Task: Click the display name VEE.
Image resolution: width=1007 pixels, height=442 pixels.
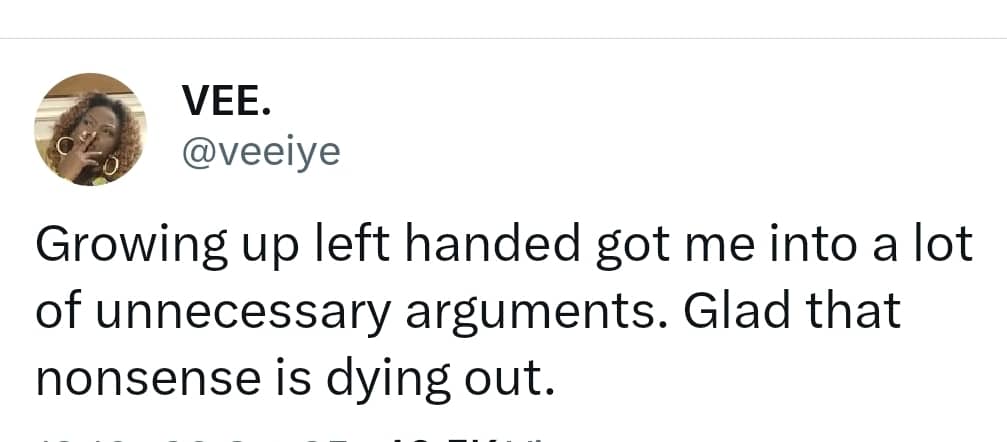Action: 224,100
